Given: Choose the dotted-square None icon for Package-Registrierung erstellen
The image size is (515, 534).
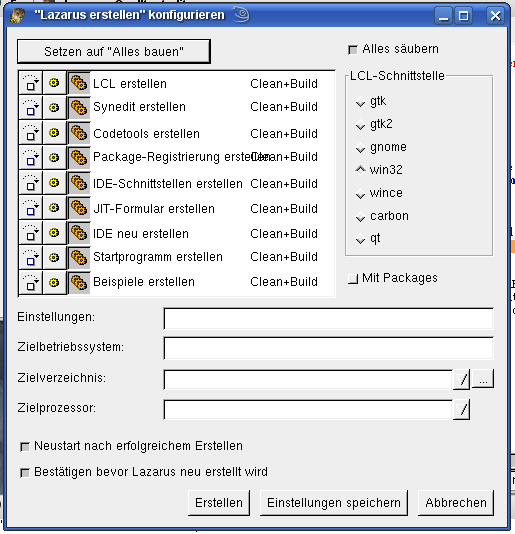Looking at the screenshot, I should point(30,158).
